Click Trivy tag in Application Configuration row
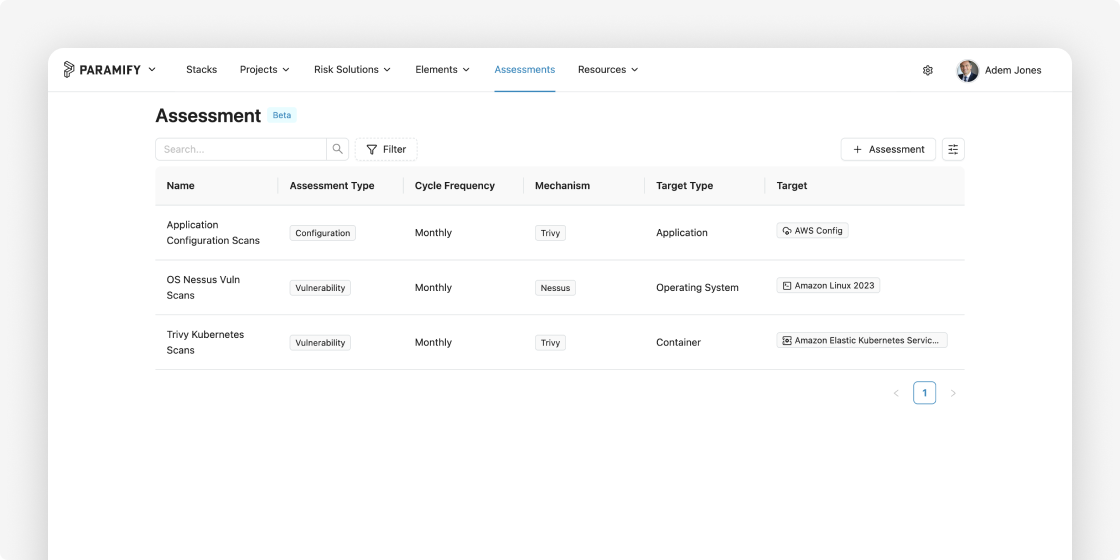 [550, 233]
